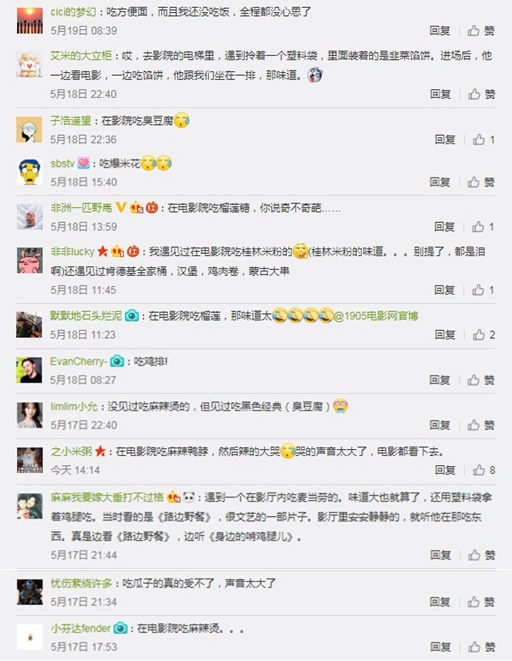Like 小芬达fender's comment
Image resolution: width=512 pixels, height=661 pixels.
(x=481, y=647)
